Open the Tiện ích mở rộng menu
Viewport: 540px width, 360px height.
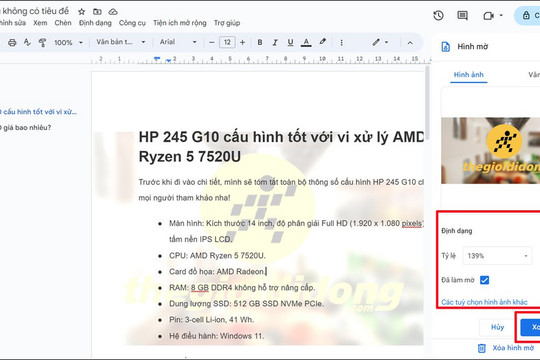[x=180, y=23]
